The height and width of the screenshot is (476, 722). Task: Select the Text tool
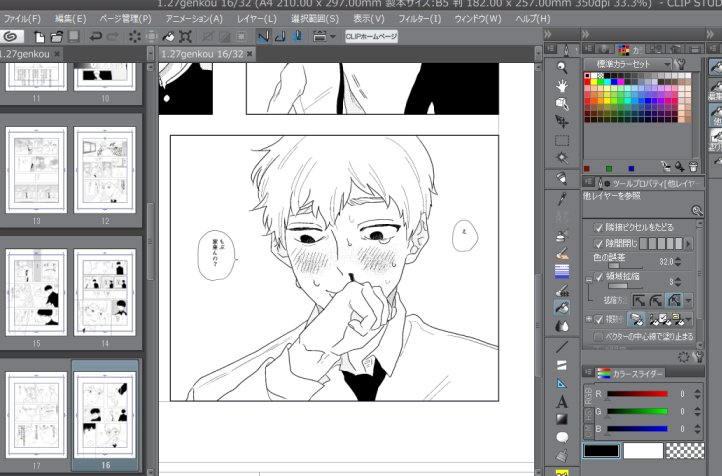[x=562, y=402]
